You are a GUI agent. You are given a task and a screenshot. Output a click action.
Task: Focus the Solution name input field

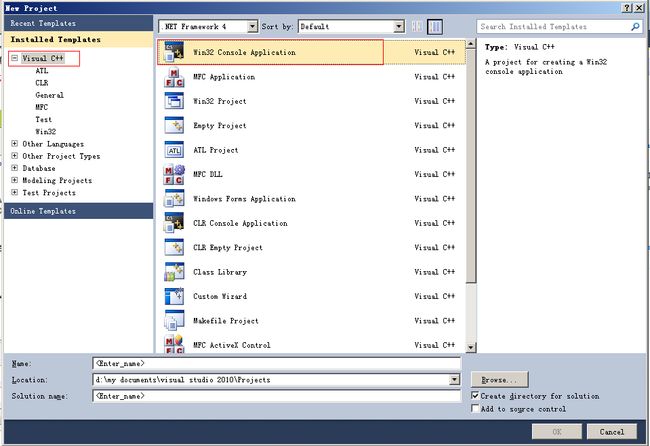[x=276, y=396]
